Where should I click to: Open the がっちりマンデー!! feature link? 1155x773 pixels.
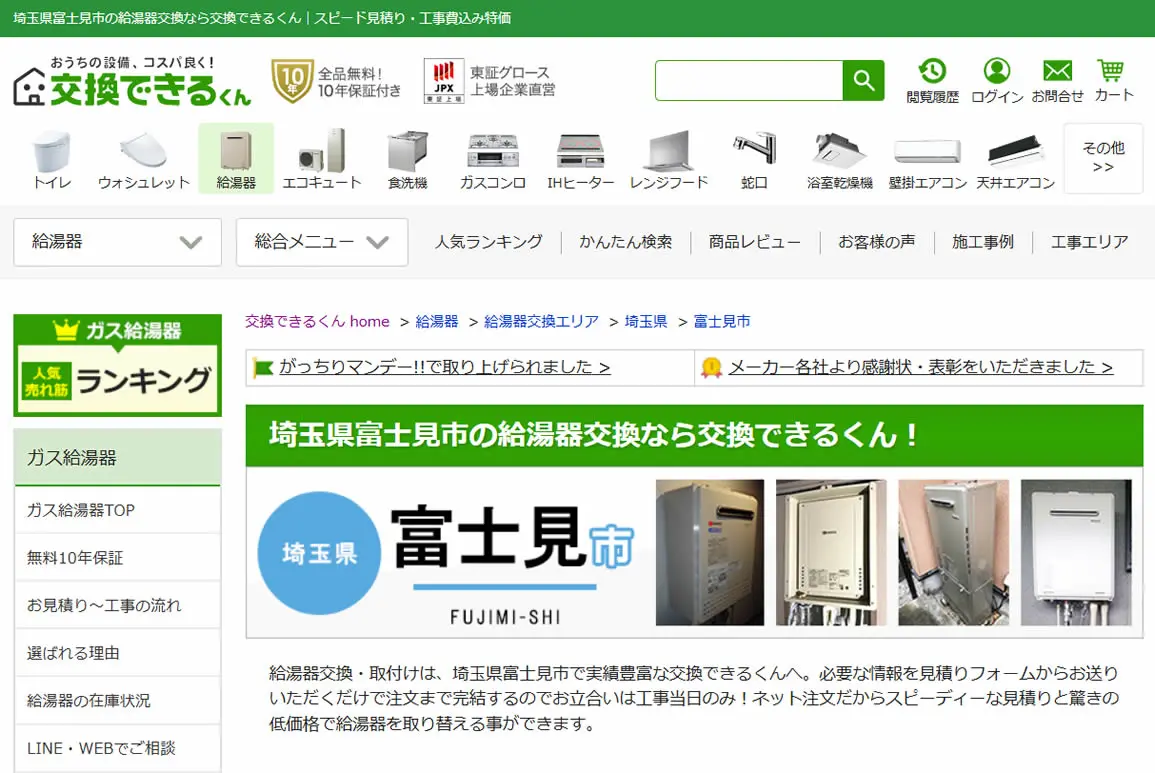pyautogui.click(x=444, y=367)
